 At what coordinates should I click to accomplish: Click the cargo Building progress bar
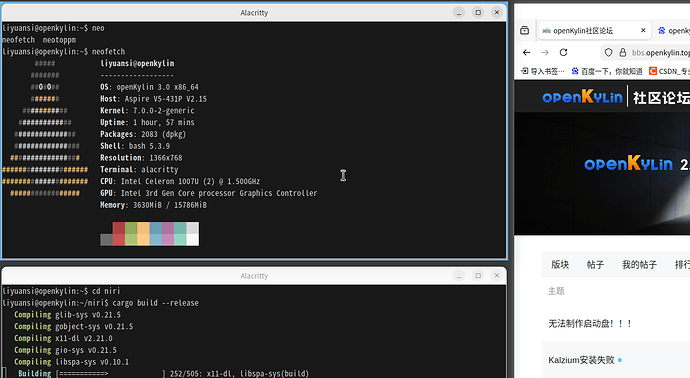(110, 374)
